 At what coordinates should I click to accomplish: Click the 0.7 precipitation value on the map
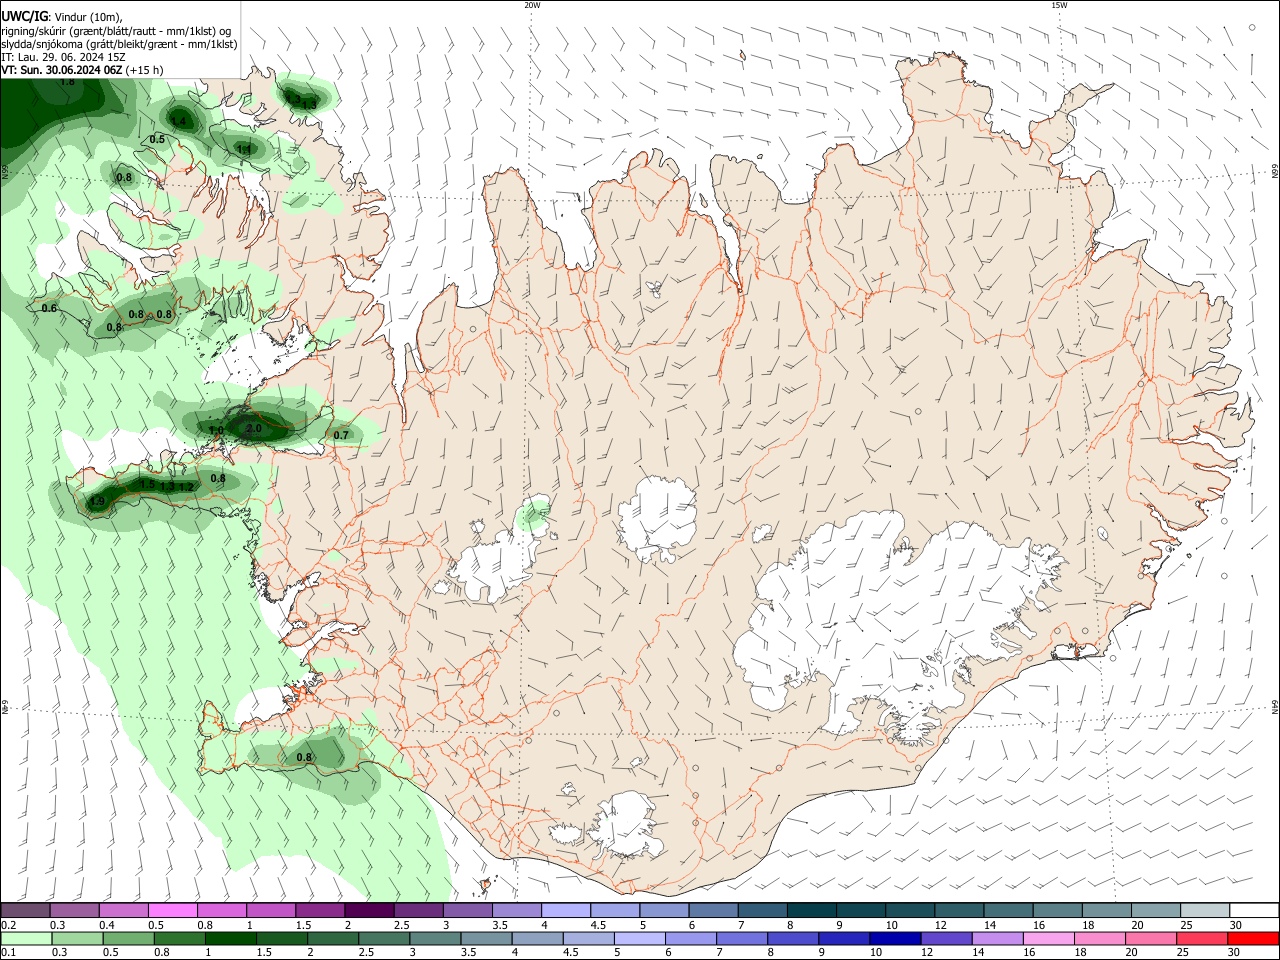coord(341,435)
